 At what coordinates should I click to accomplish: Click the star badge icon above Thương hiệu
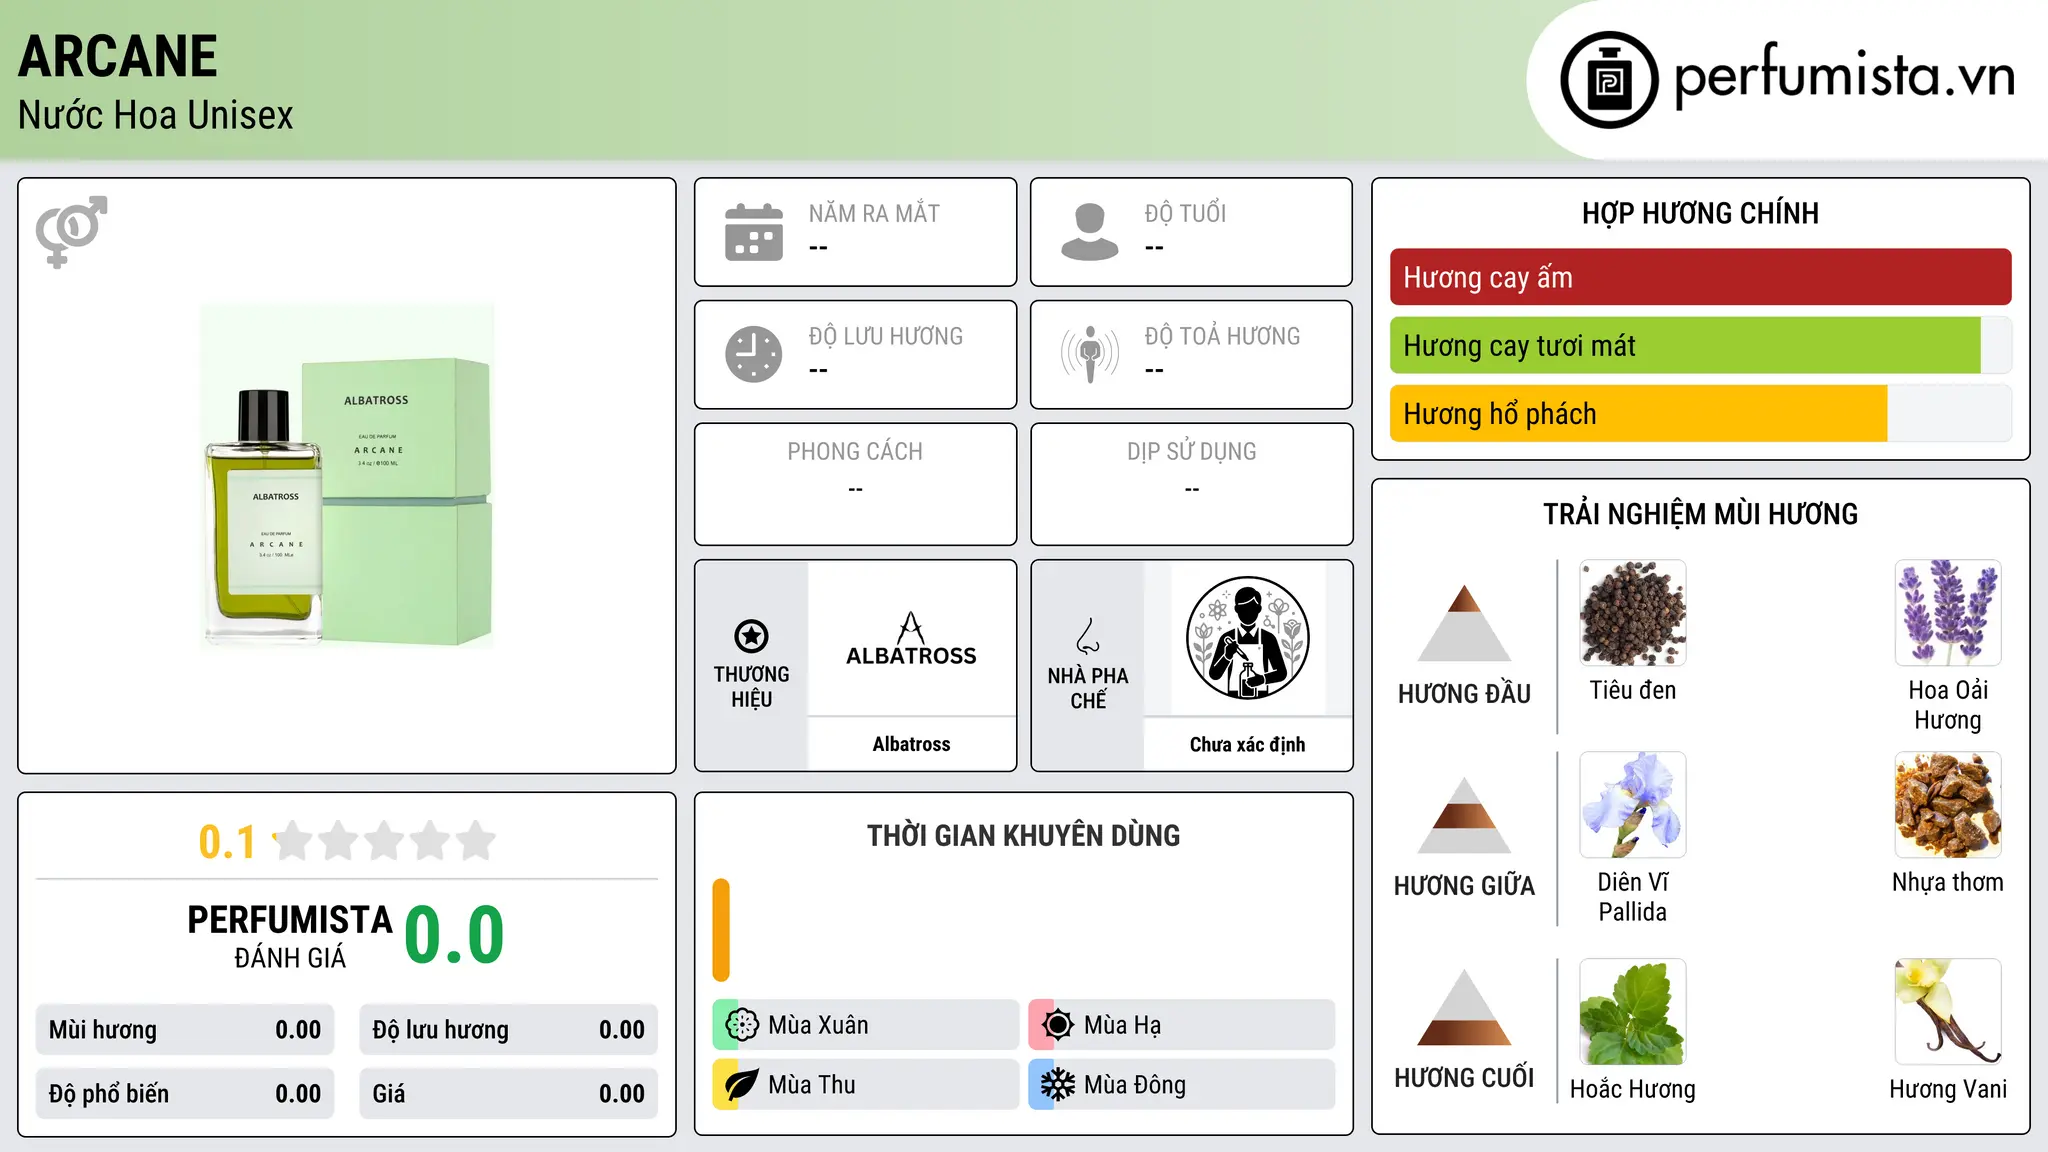[751, 636]
